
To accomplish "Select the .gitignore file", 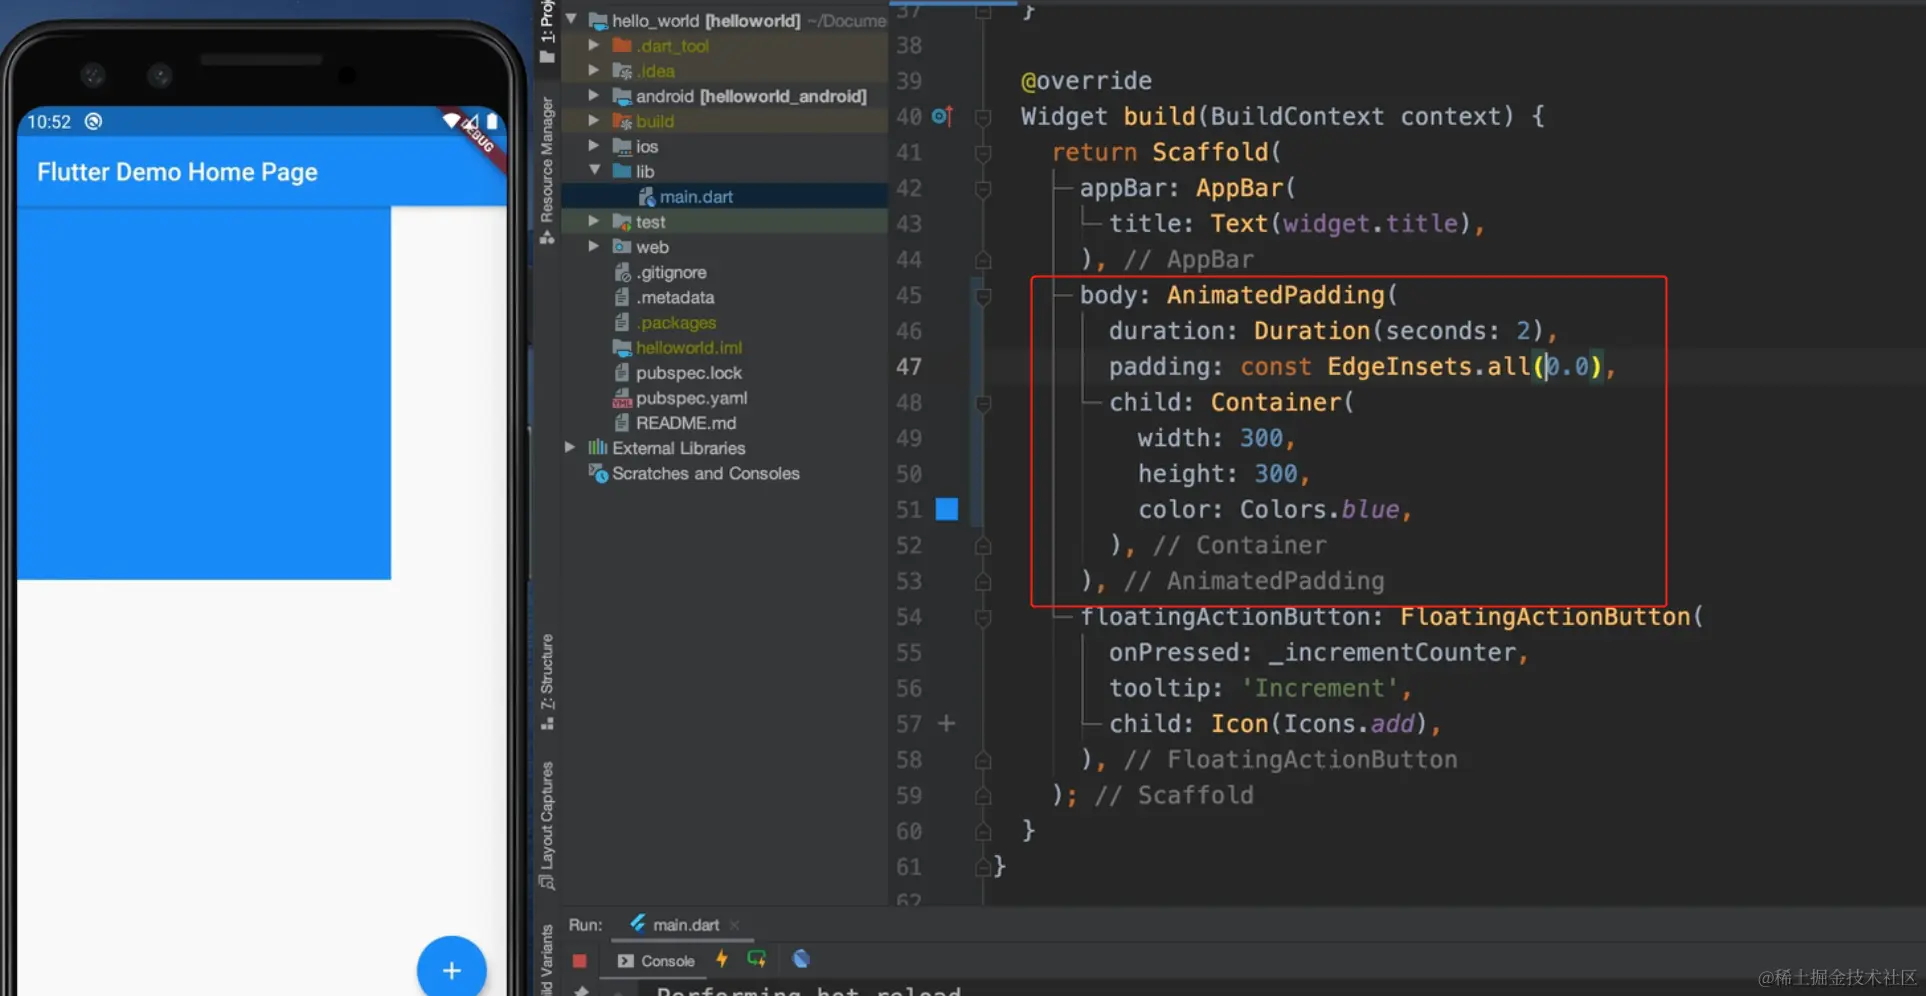I will click(671, 272).
